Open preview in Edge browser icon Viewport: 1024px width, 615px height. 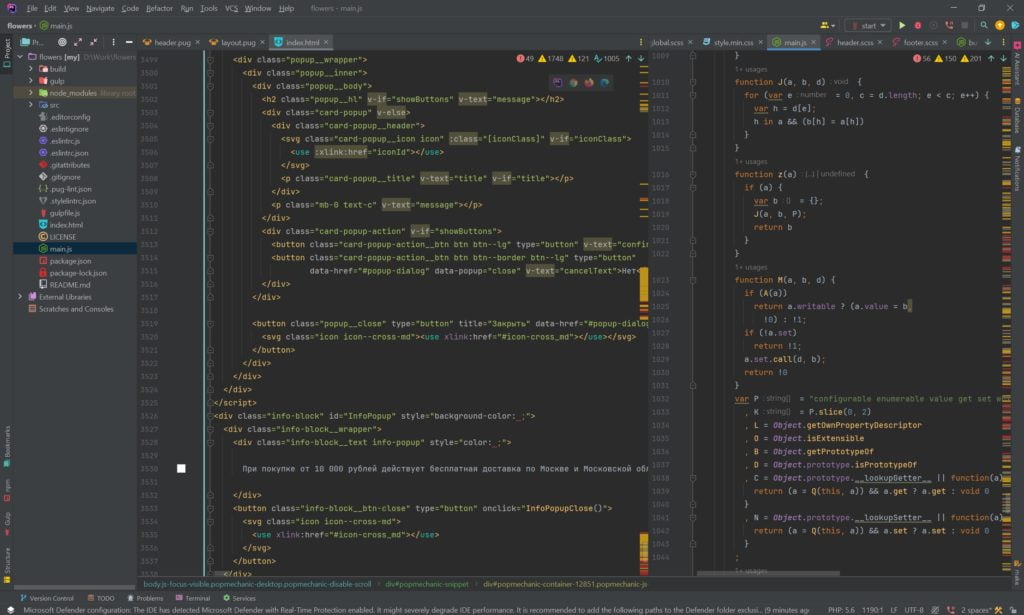pyautogui.click(x=605, y=82)
